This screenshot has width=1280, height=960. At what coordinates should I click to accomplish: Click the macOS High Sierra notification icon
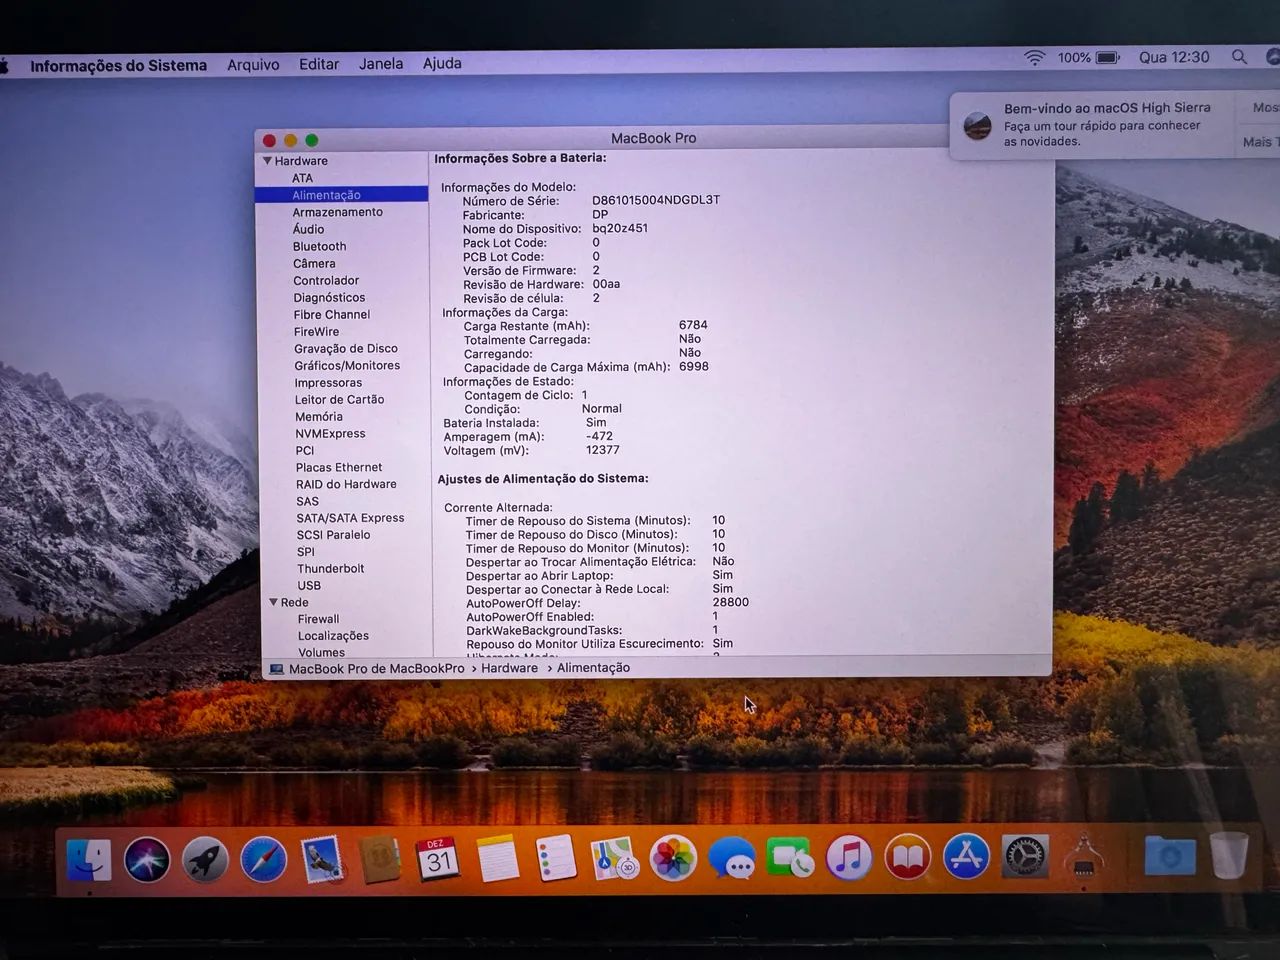[x=977, y=125]
